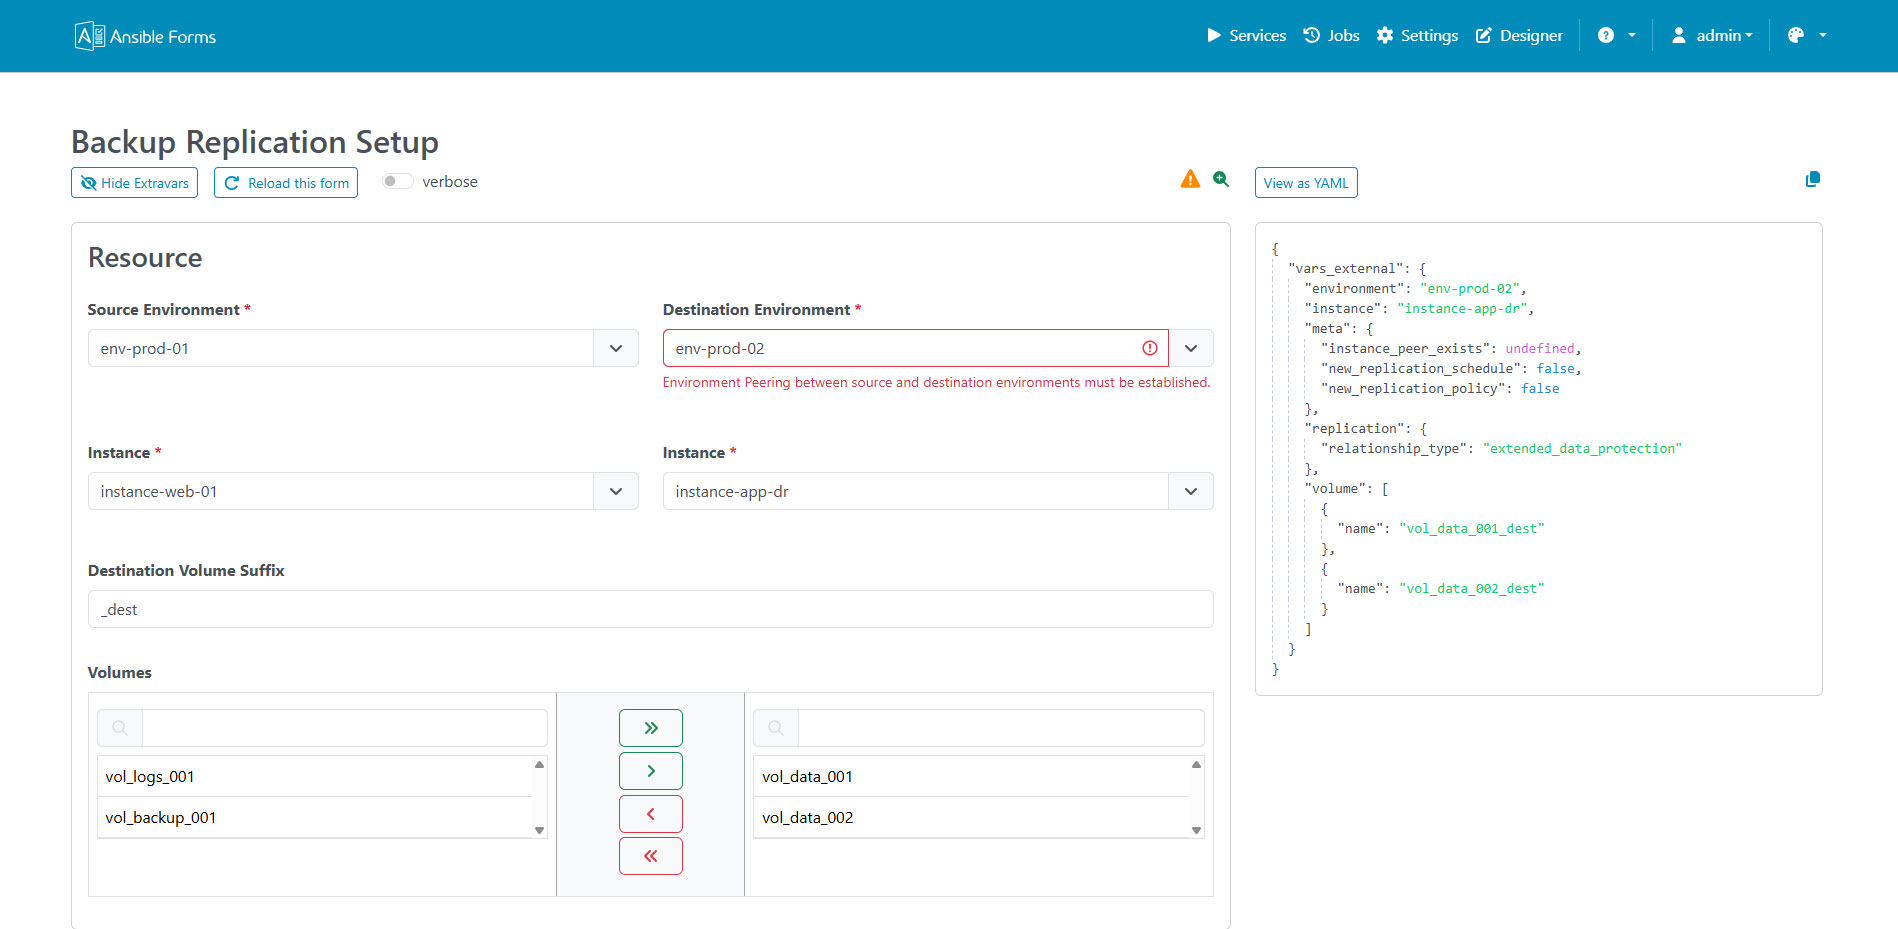
Task: Click the double left-arrow to remove all volumes
Action: pyautogui.click(x=650, y=856)
